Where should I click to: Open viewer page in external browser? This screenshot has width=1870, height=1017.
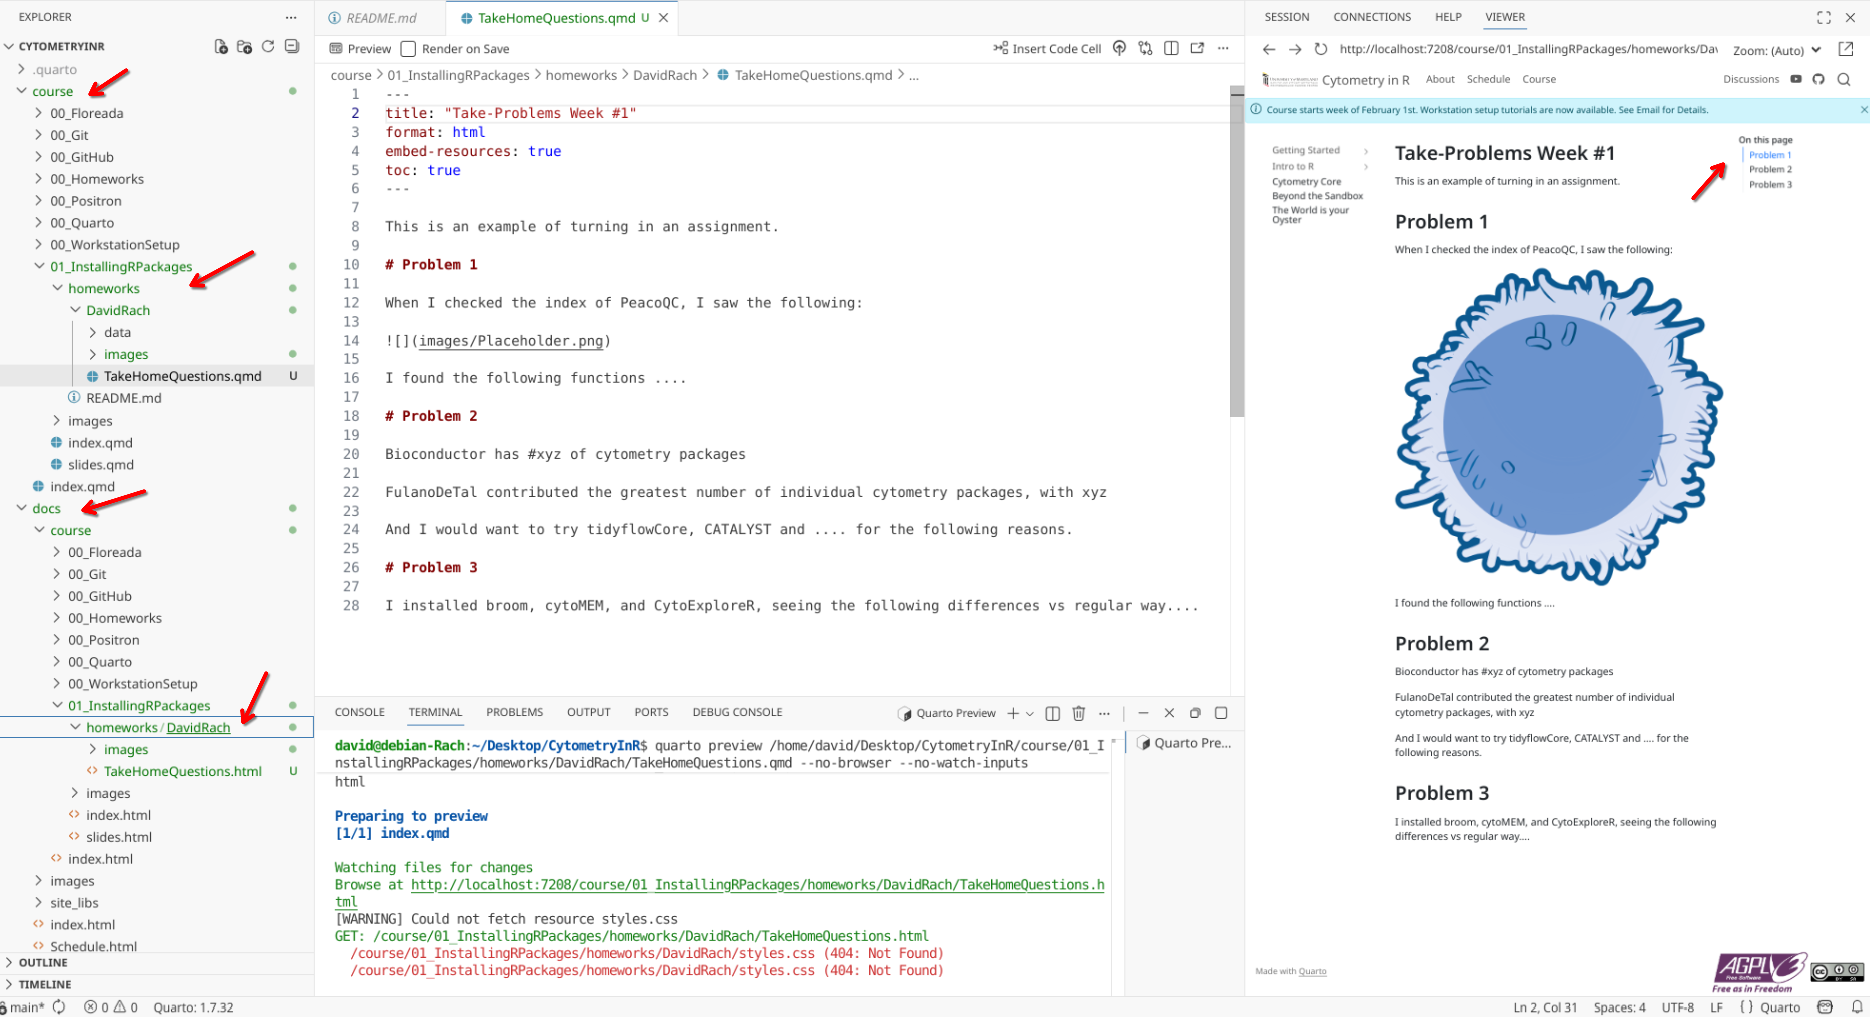[x=1846, y=49]
